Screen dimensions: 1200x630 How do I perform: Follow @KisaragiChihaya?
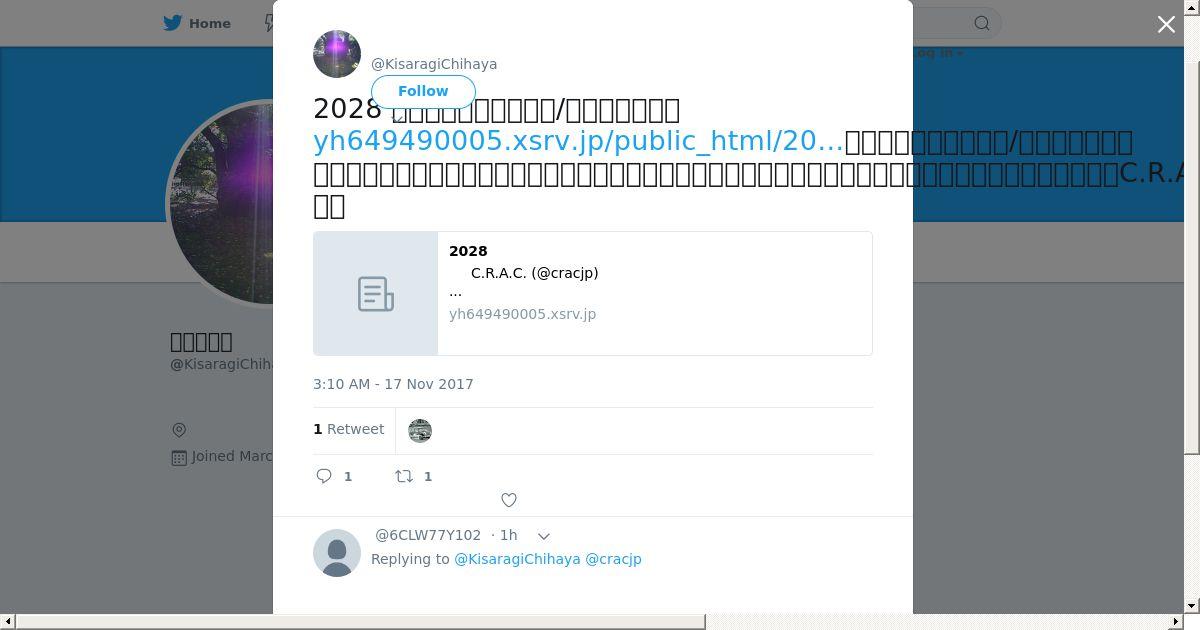423,91
